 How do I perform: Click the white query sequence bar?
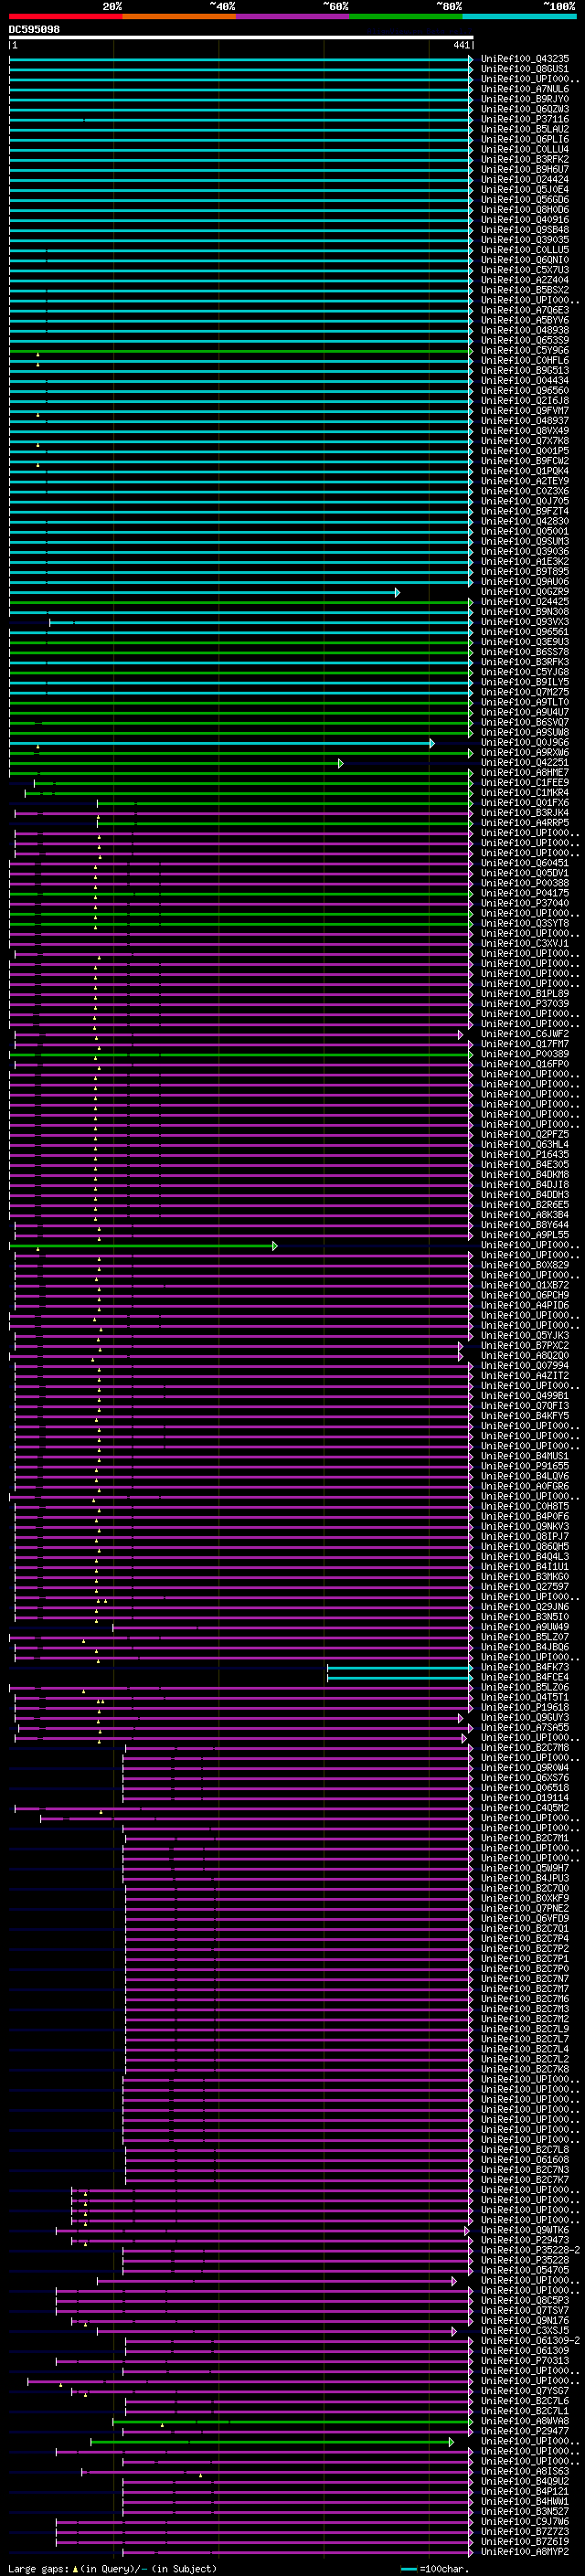tap(241, 37)
